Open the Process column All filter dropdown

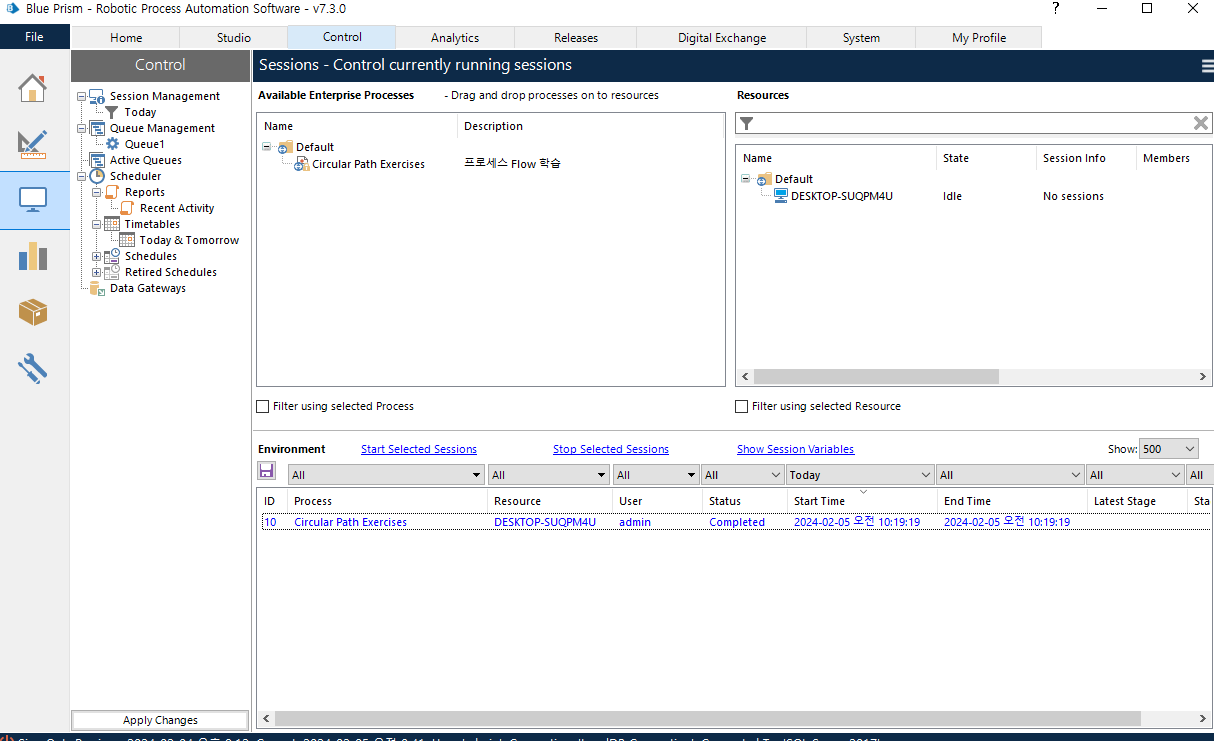coord(386,475)
